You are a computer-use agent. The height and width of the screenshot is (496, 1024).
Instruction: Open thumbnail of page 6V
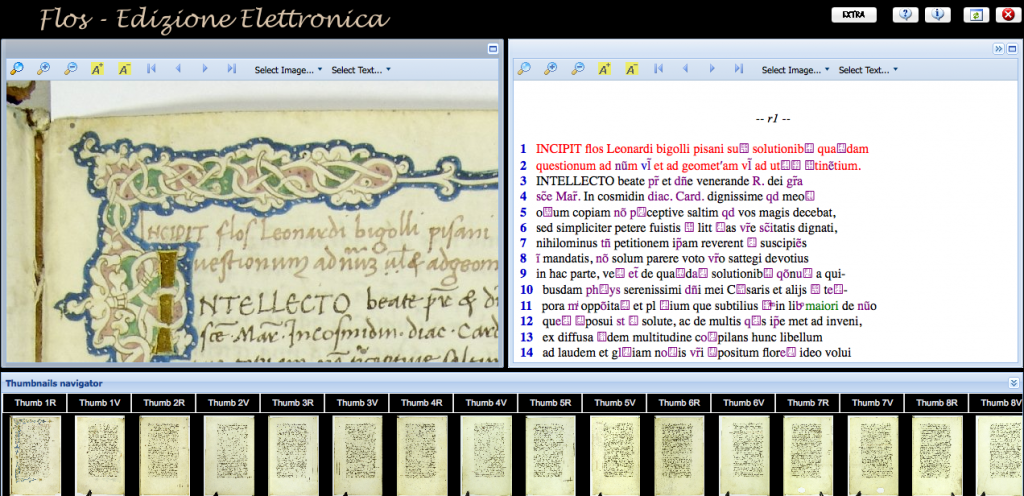point(744,455)
